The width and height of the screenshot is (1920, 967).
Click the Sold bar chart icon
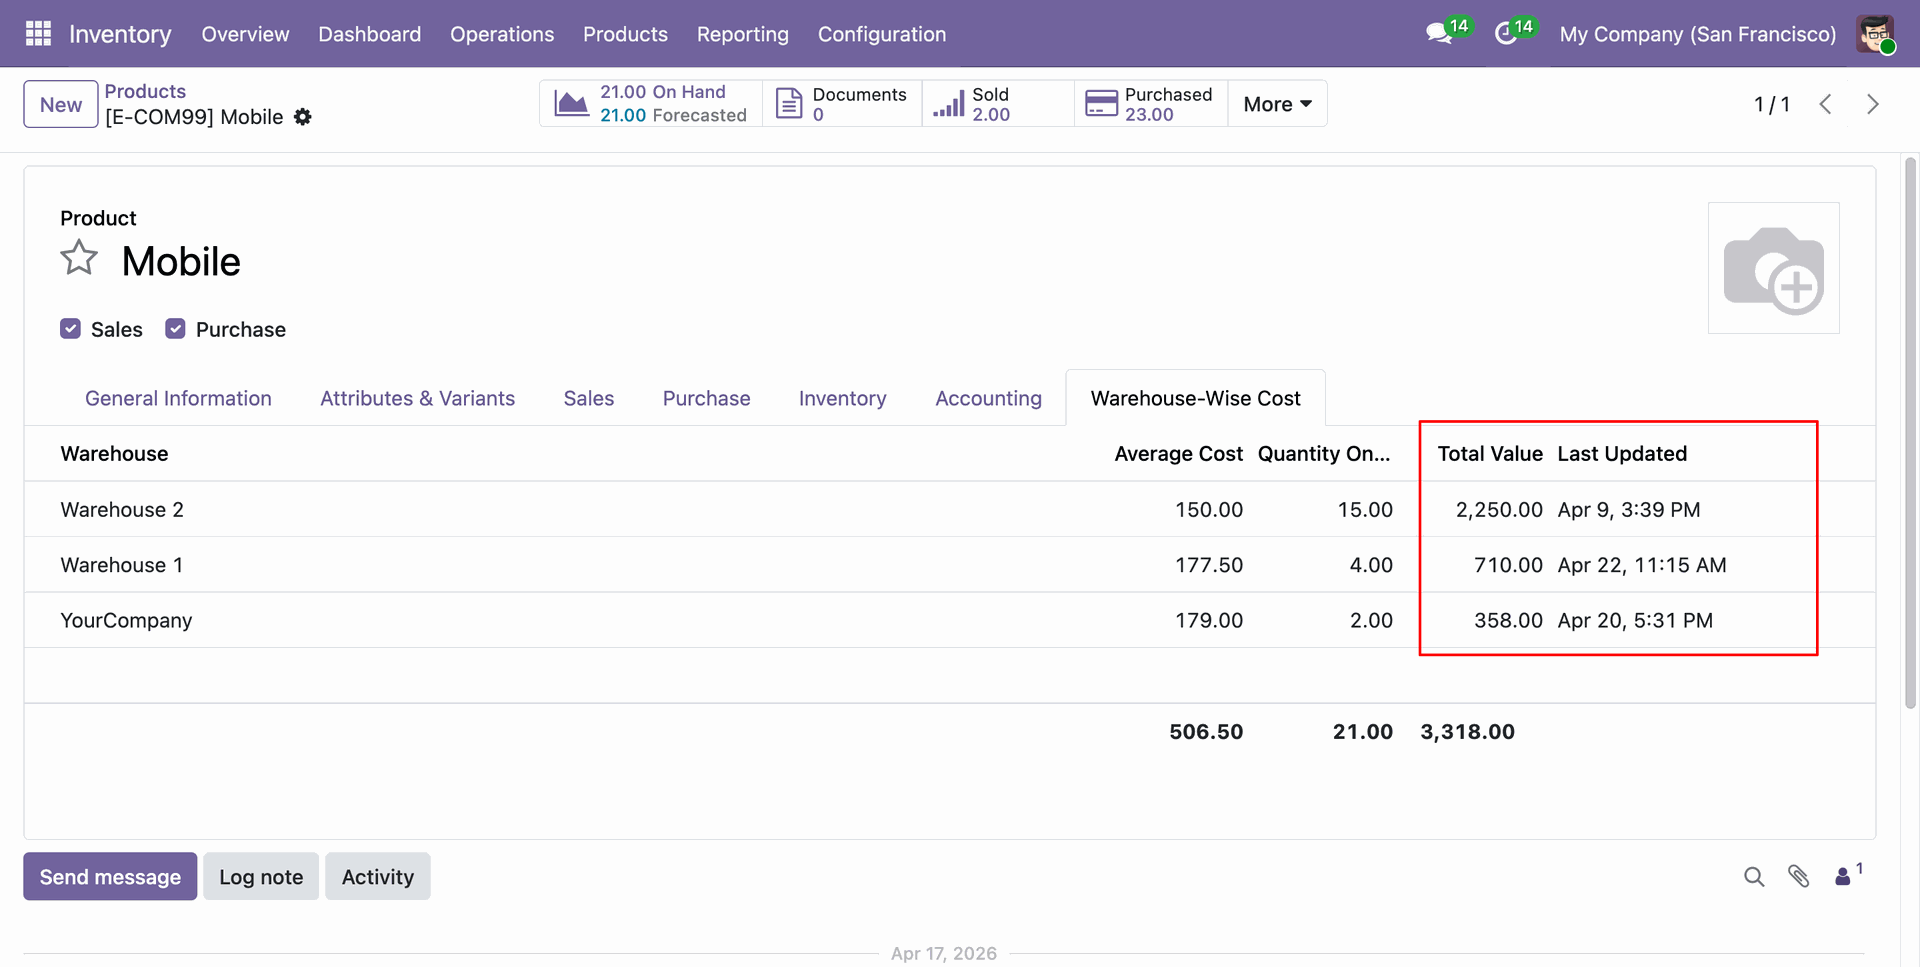pos(948,104)
